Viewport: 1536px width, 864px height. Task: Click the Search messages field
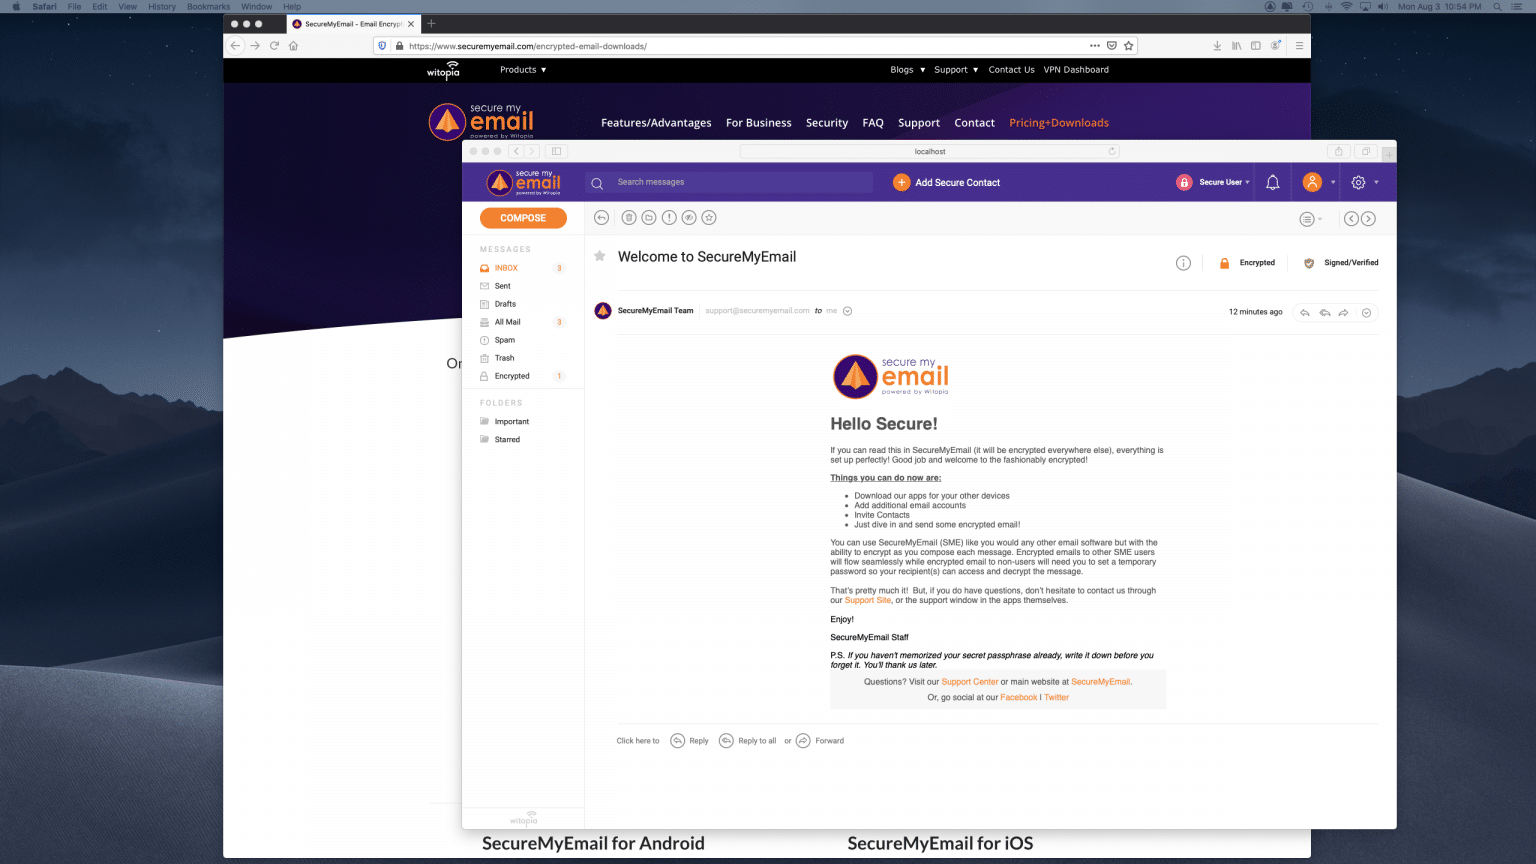740,182
